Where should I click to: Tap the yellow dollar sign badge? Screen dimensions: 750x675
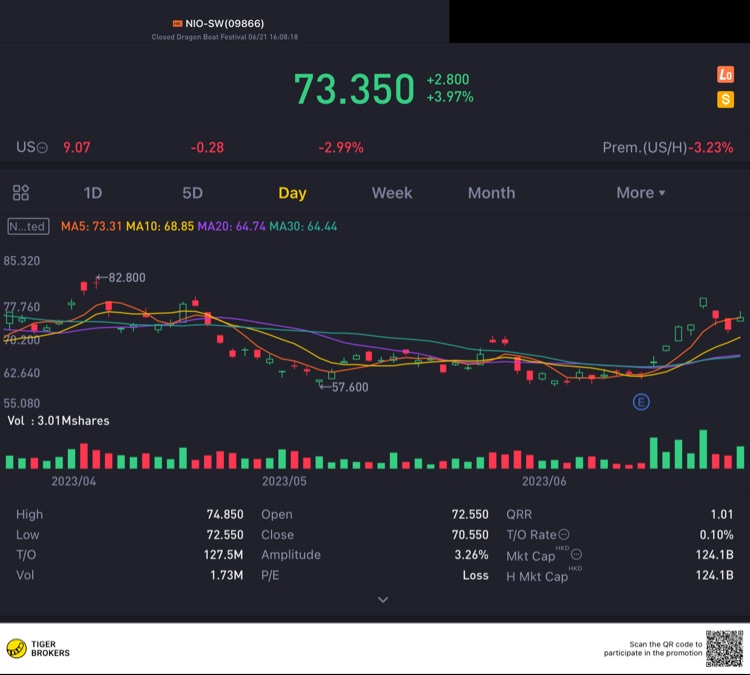click(x=725, y=100)
